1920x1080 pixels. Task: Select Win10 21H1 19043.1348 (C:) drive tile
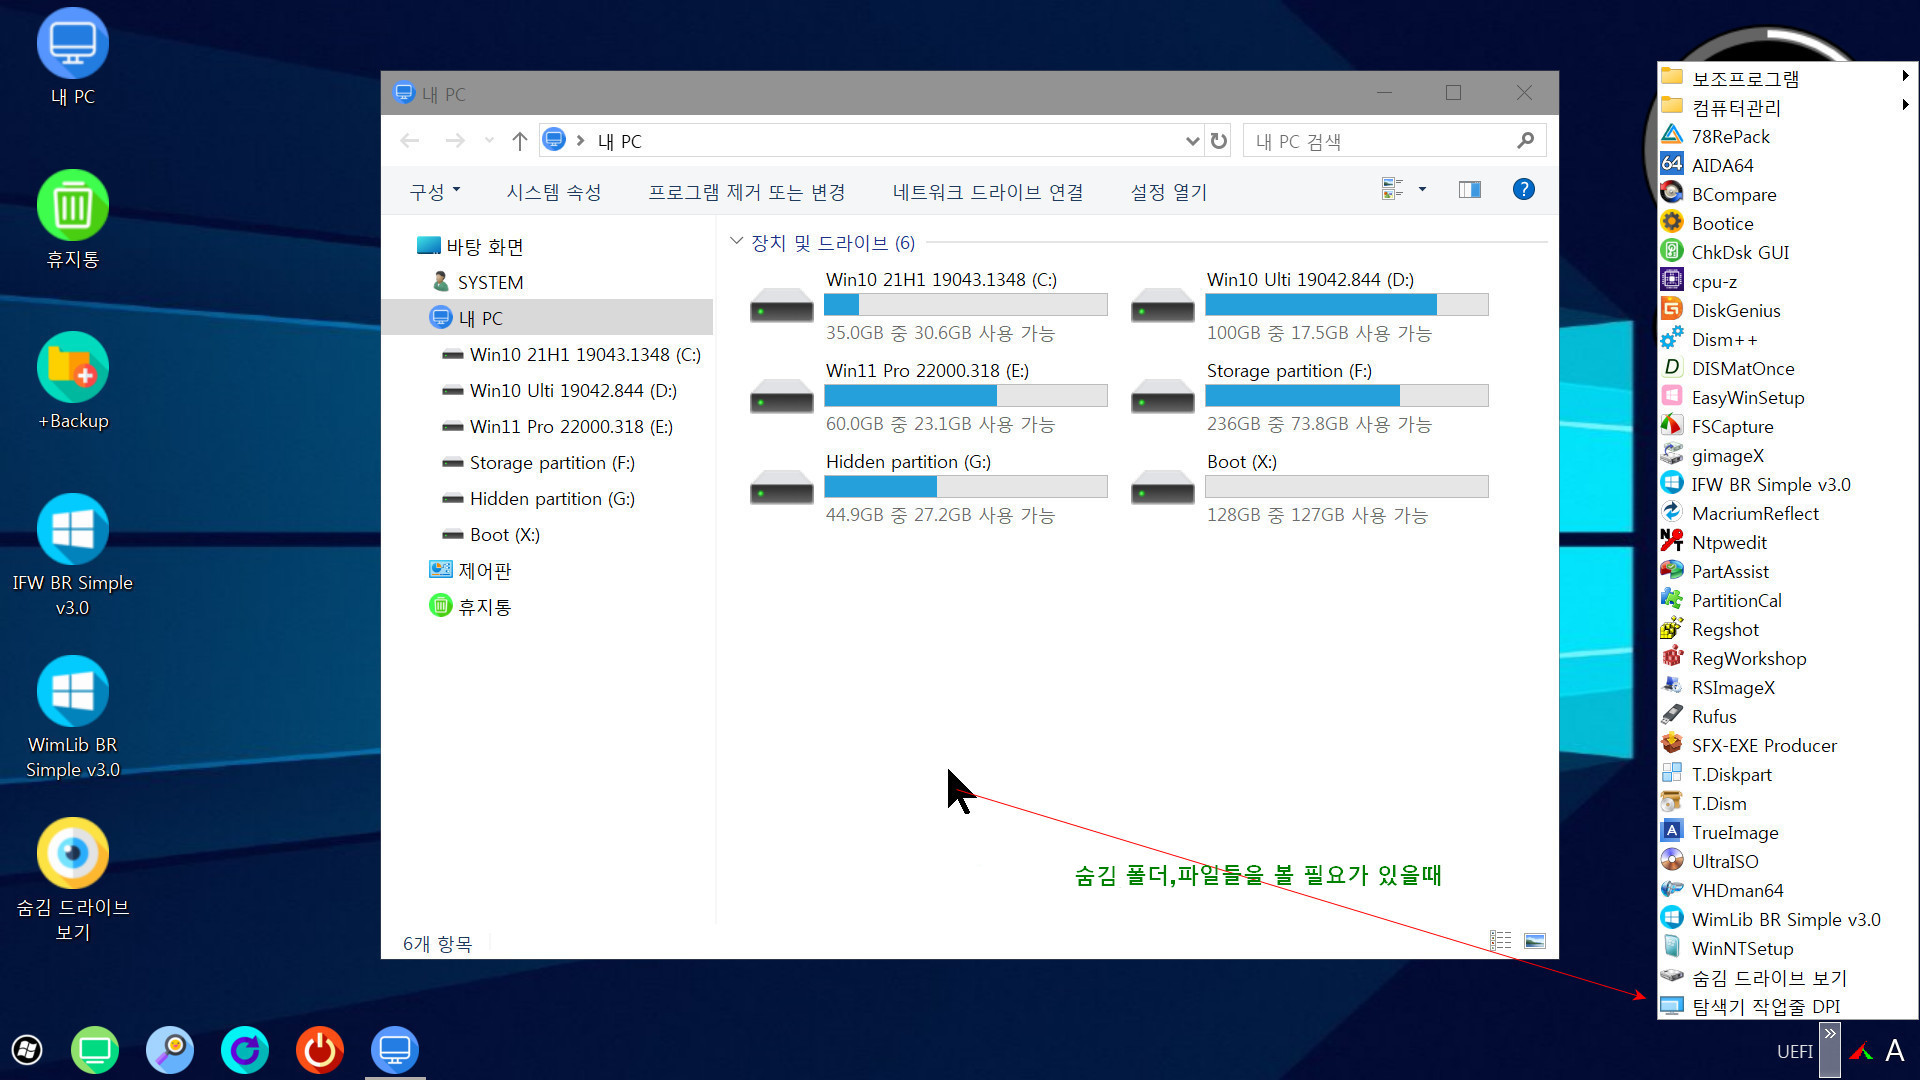pyautogui.click(x=928, y=306)
